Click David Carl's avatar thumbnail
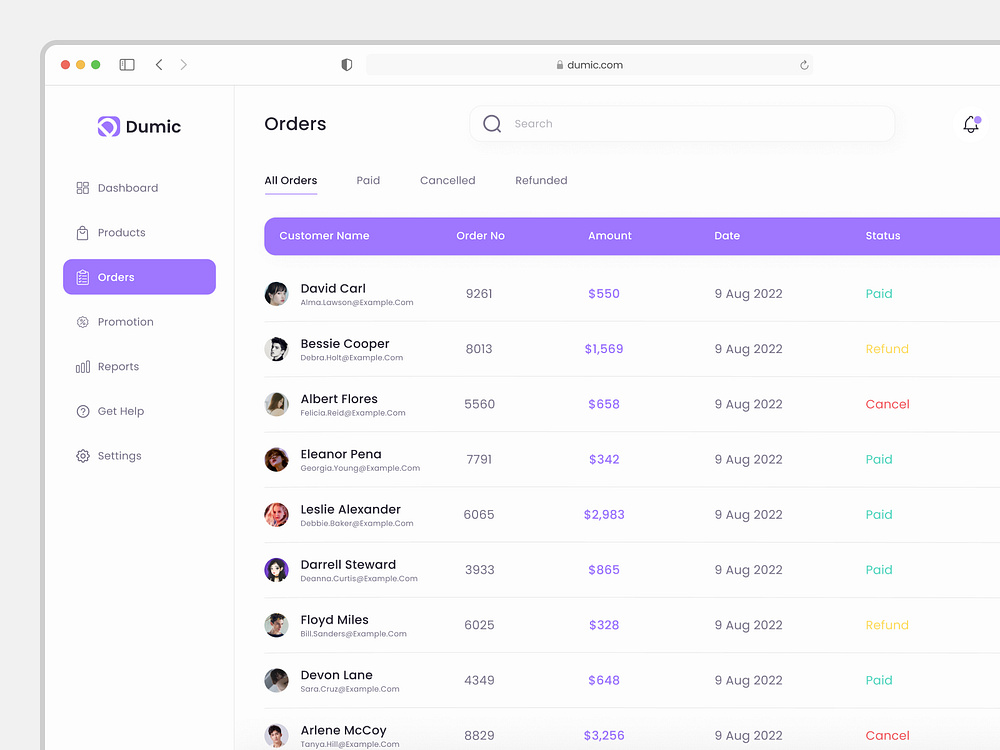The height and width of the screenshot is (750, 1000). (x=276, y=294)
